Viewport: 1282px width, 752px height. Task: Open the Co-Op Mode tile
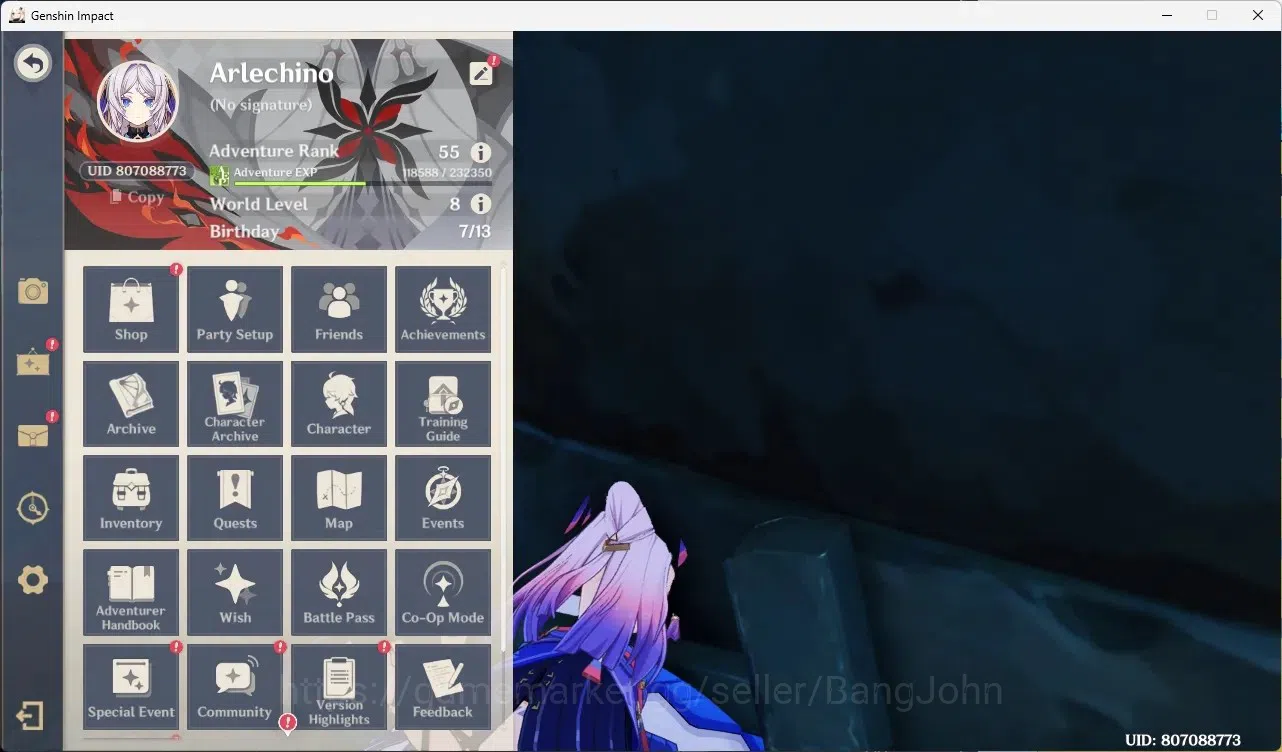pyautogui.click(x=443, y=592)
